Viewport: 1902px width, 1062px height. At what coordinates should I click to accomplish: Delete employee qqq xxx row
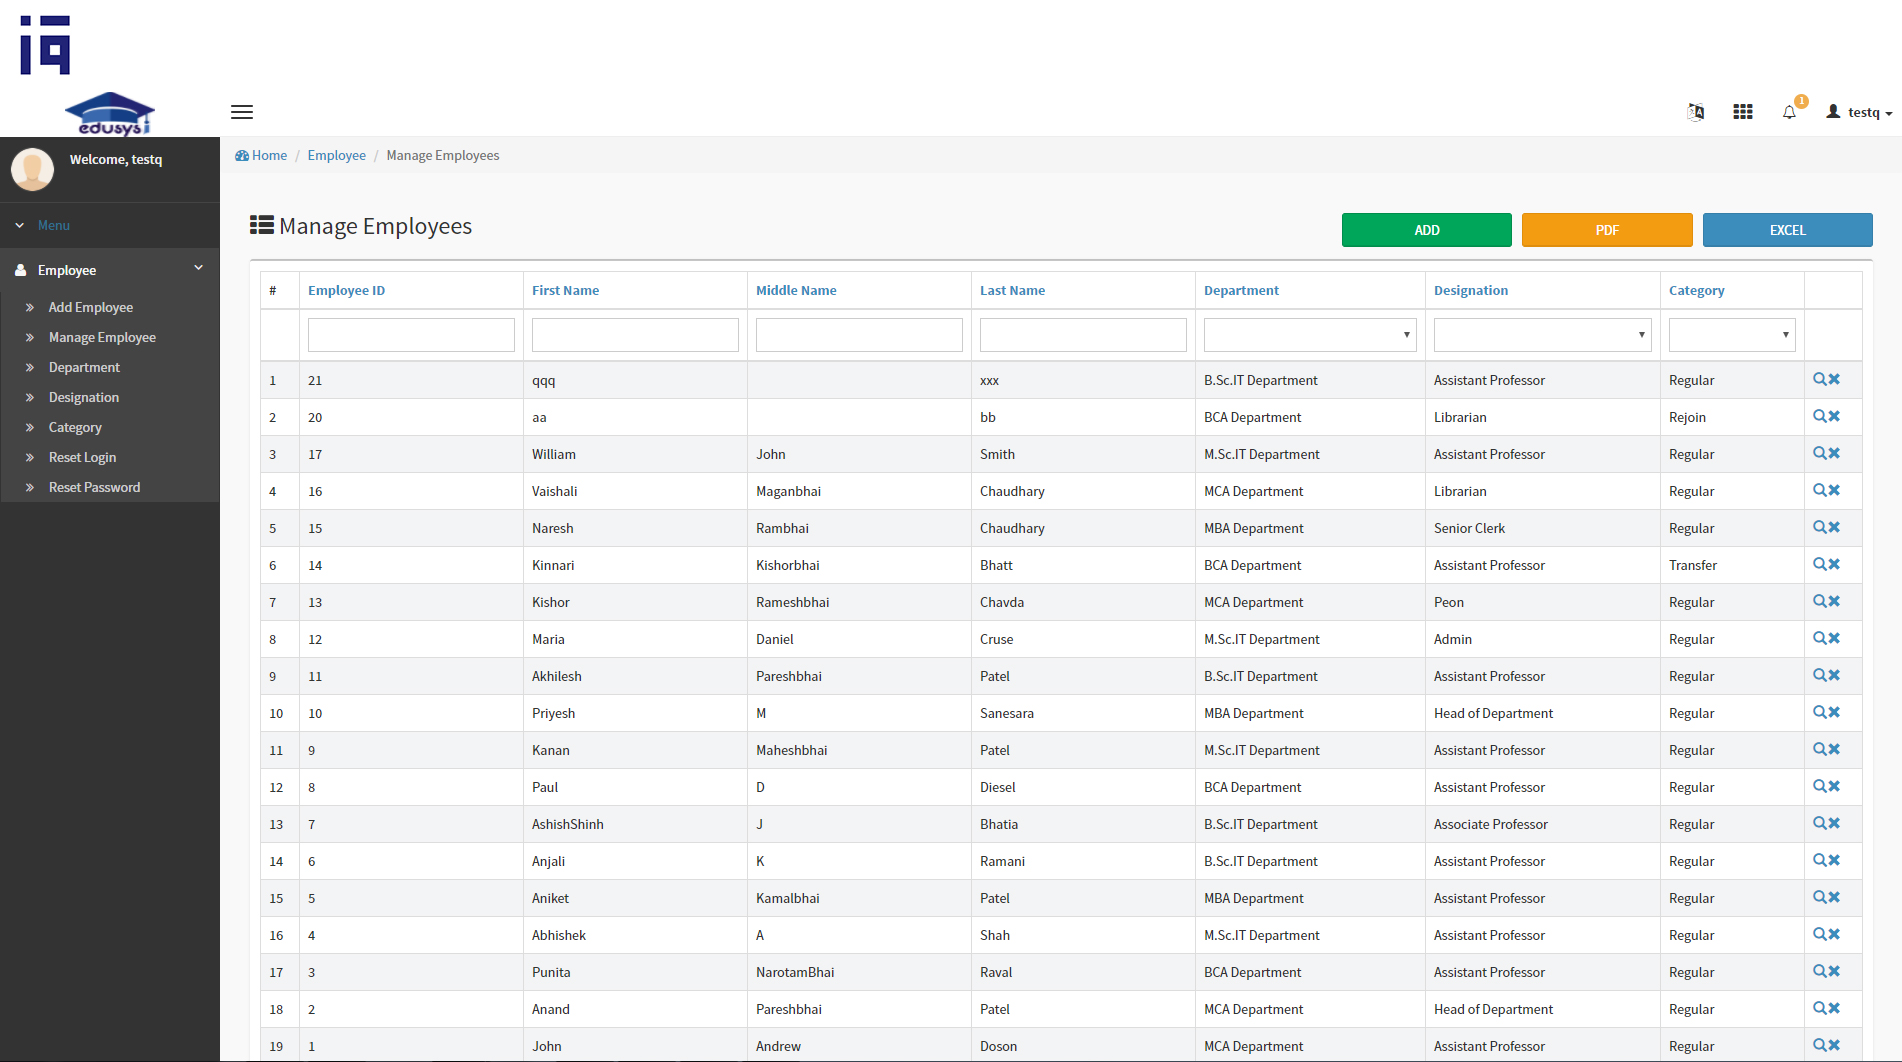click(1834, 379)
